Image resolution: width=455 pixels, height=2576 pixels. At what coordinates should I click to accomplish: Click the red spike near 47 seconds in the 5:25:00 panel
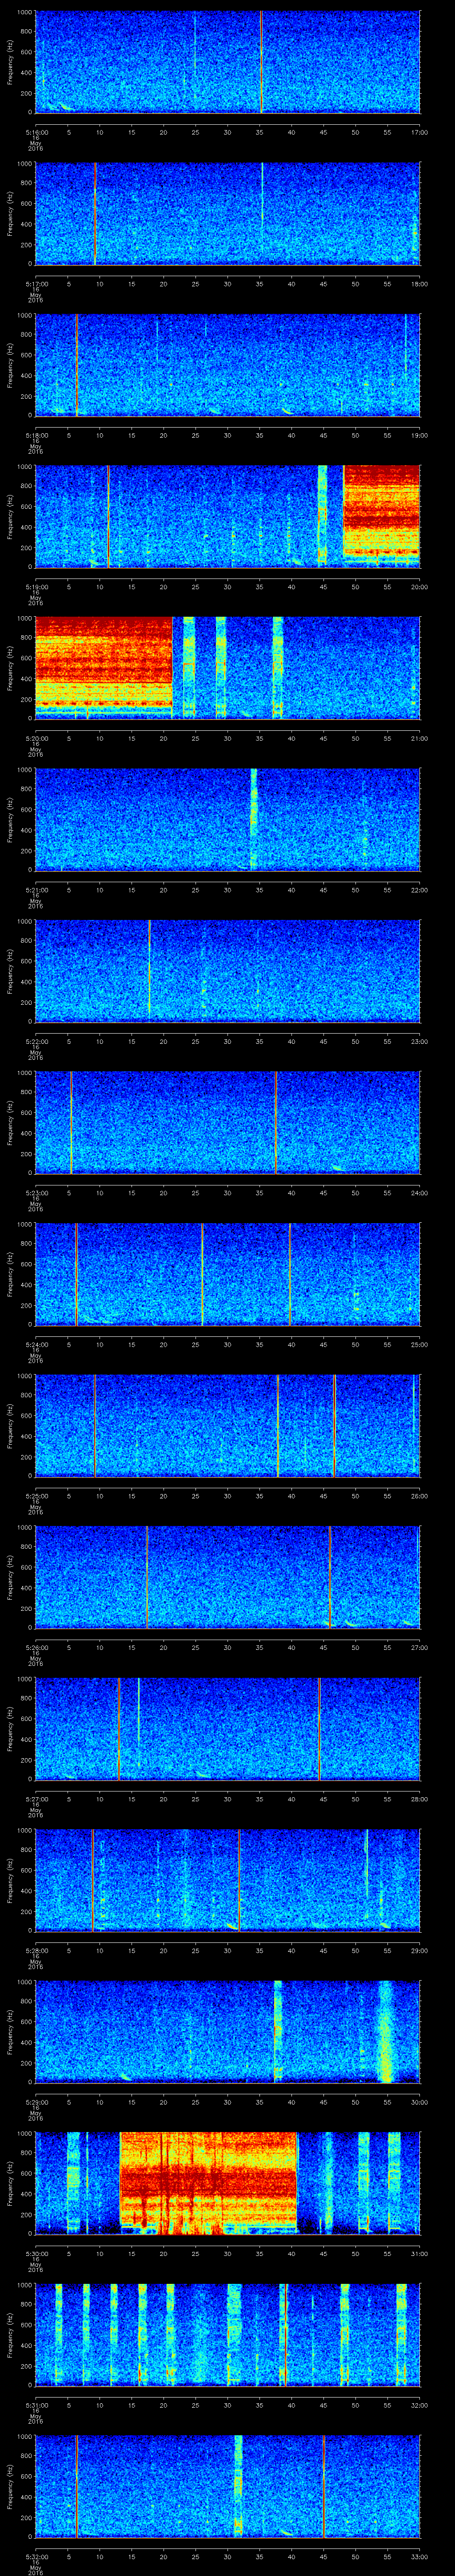coord(334,1425)
